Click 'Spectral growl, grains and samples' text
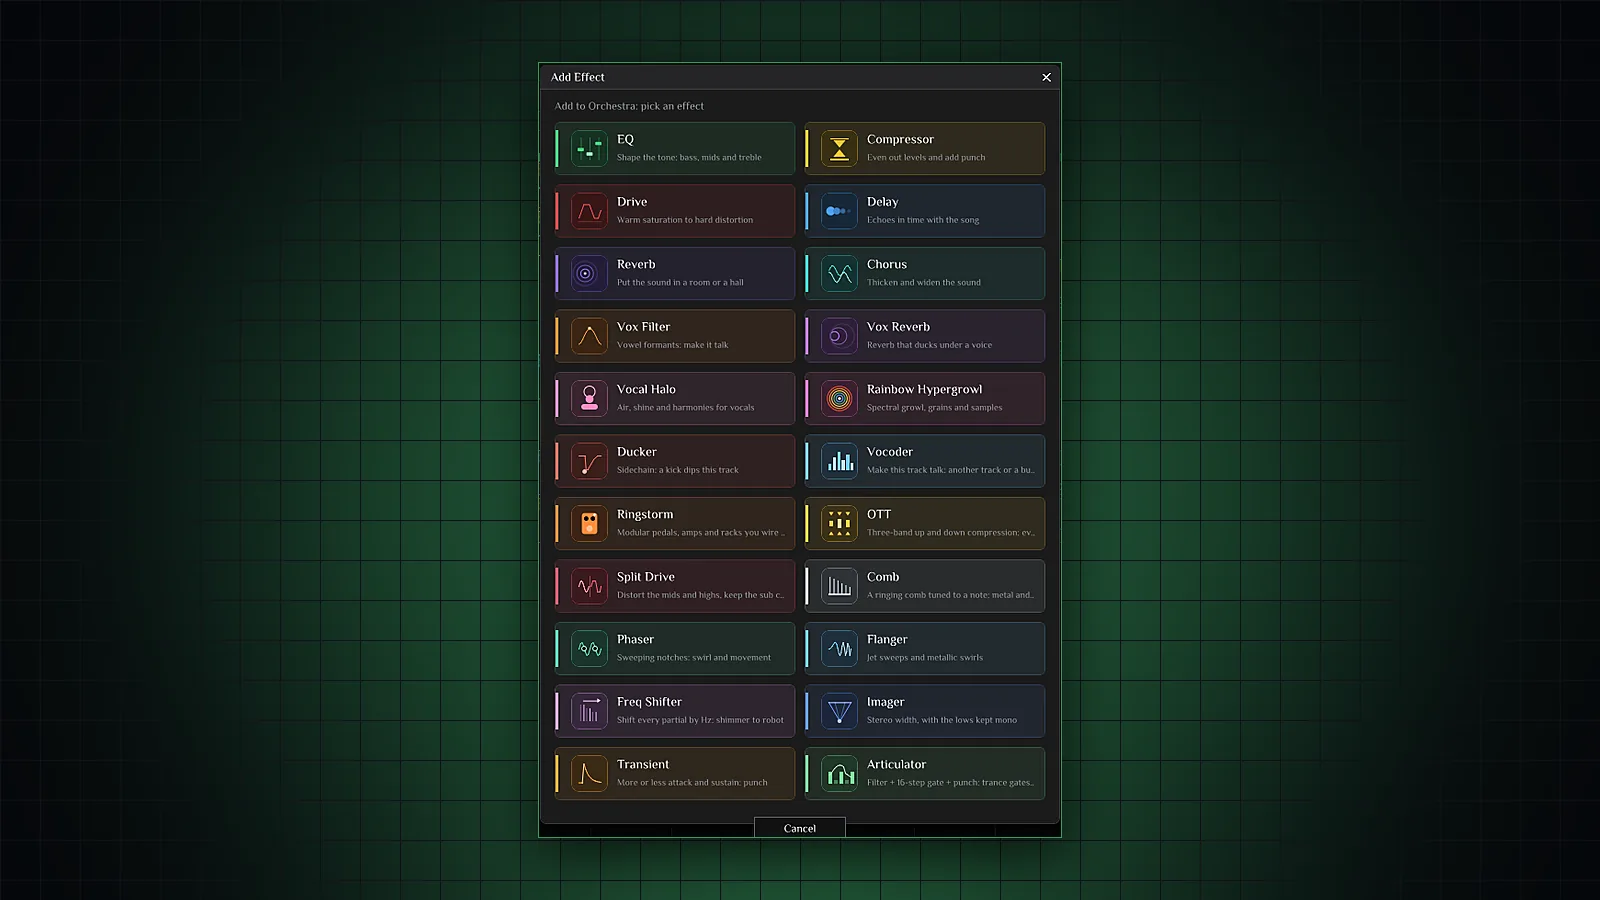 [934, 407]
